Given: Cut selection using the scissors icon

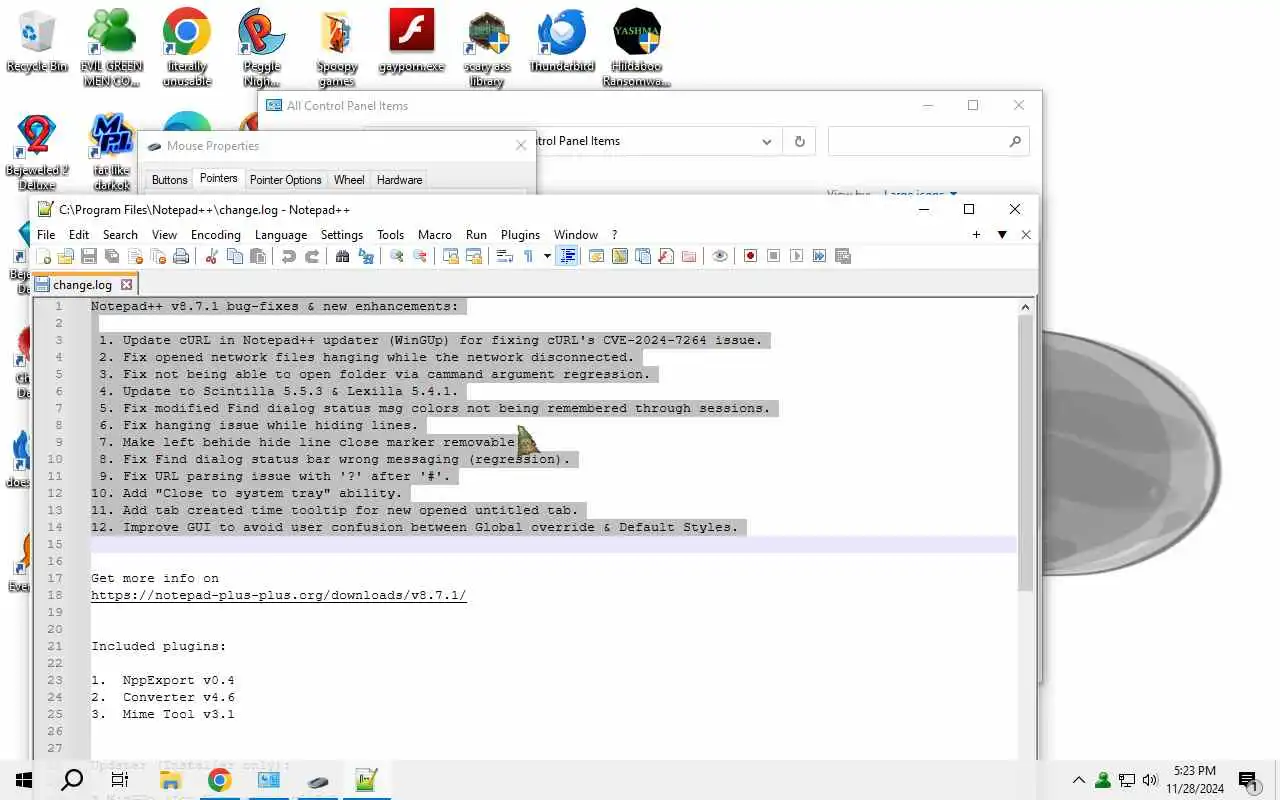Looking at the screenshot, I should (211, 256).
